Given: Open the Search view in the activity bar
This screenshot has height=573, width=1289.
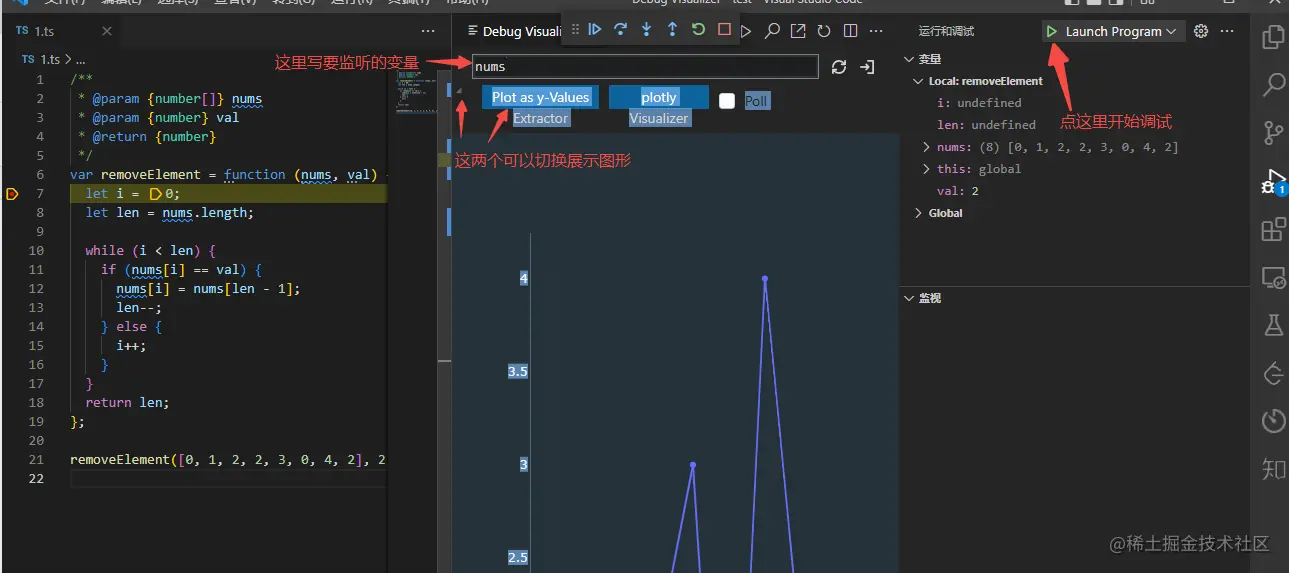Looking at the screenshot, I should 1274,85.
